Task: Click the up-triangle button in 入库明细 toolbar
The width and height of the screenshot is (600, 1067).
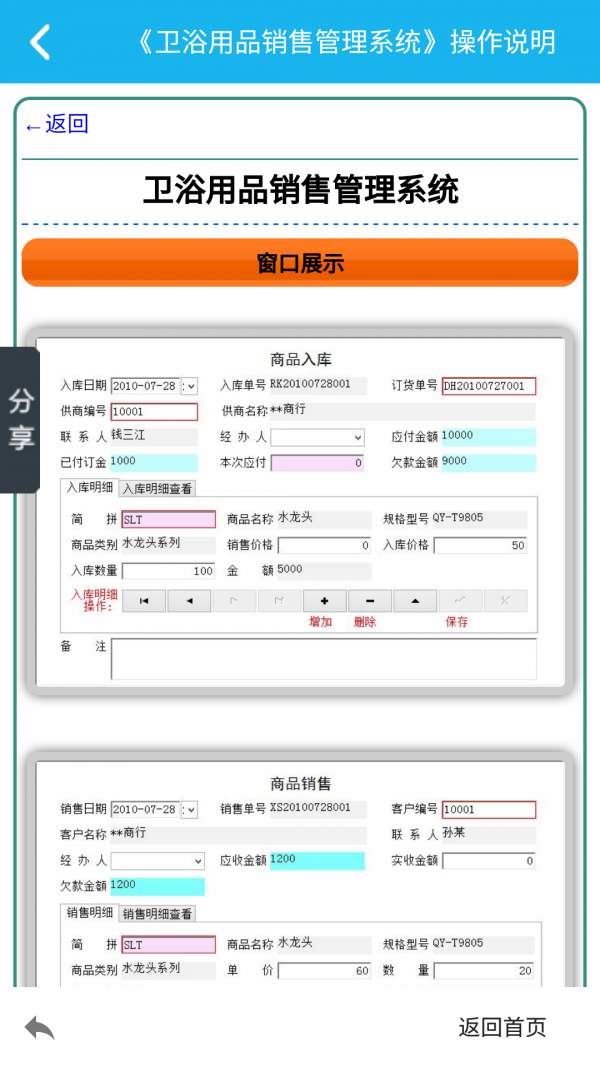Action: 415,601
